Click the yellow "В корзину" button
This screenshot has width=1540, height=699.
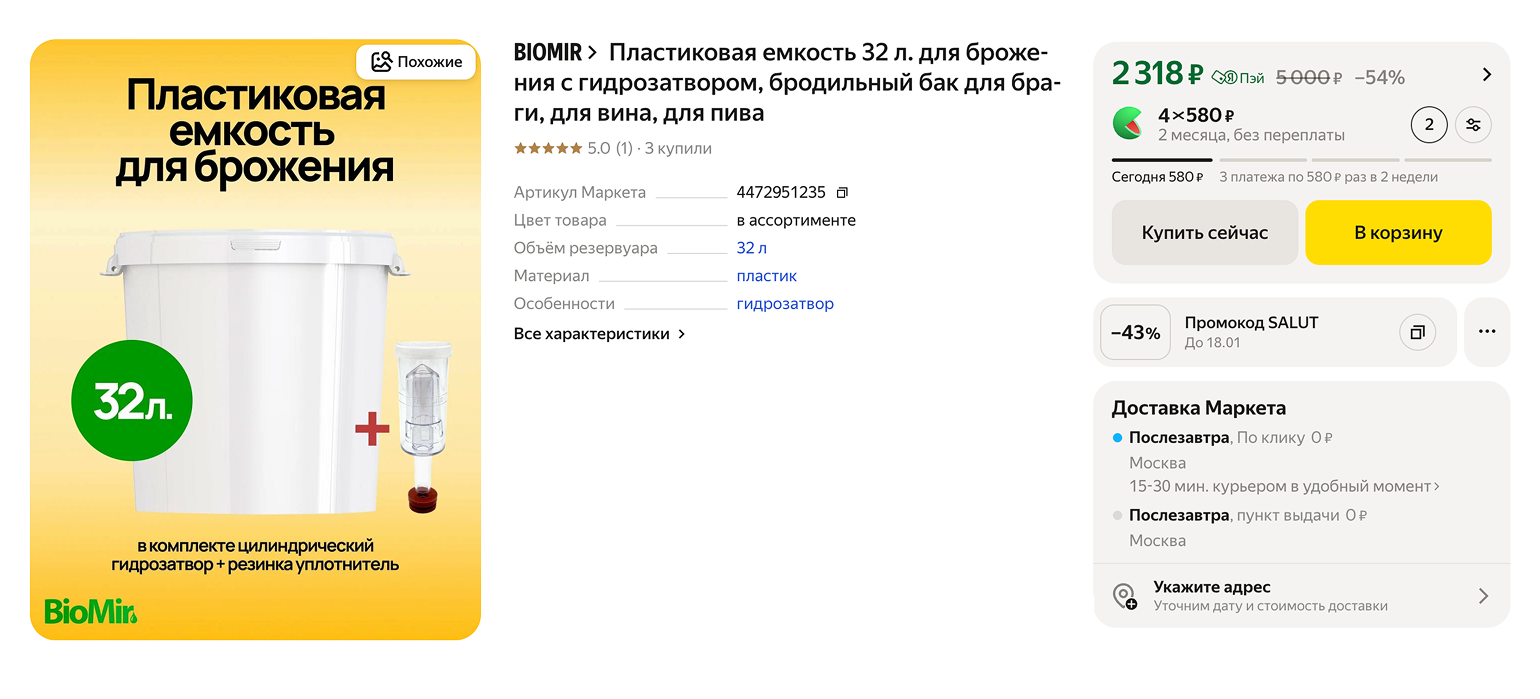coord(1398,232)
